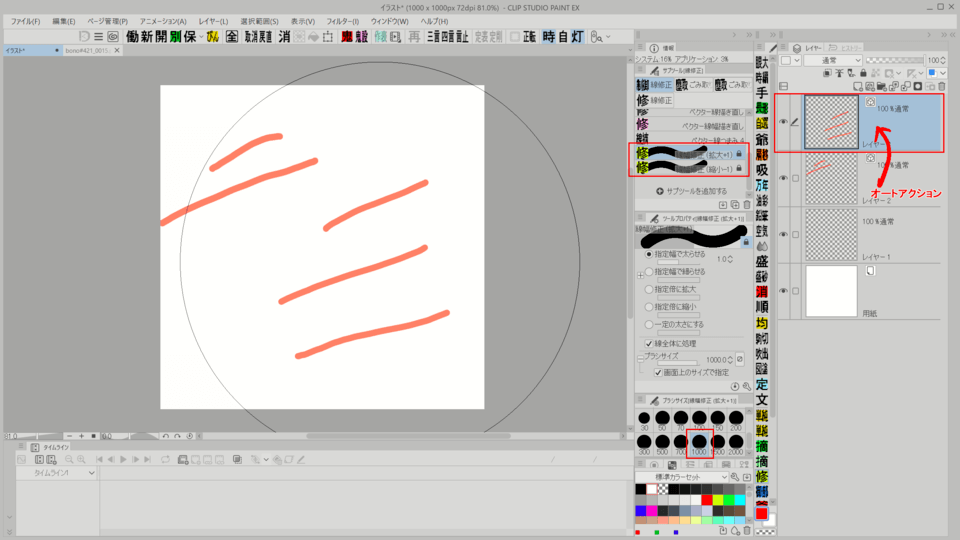Uncheck 画面上のサイズで指定
960x540 pixels.
tap(658, 372)
